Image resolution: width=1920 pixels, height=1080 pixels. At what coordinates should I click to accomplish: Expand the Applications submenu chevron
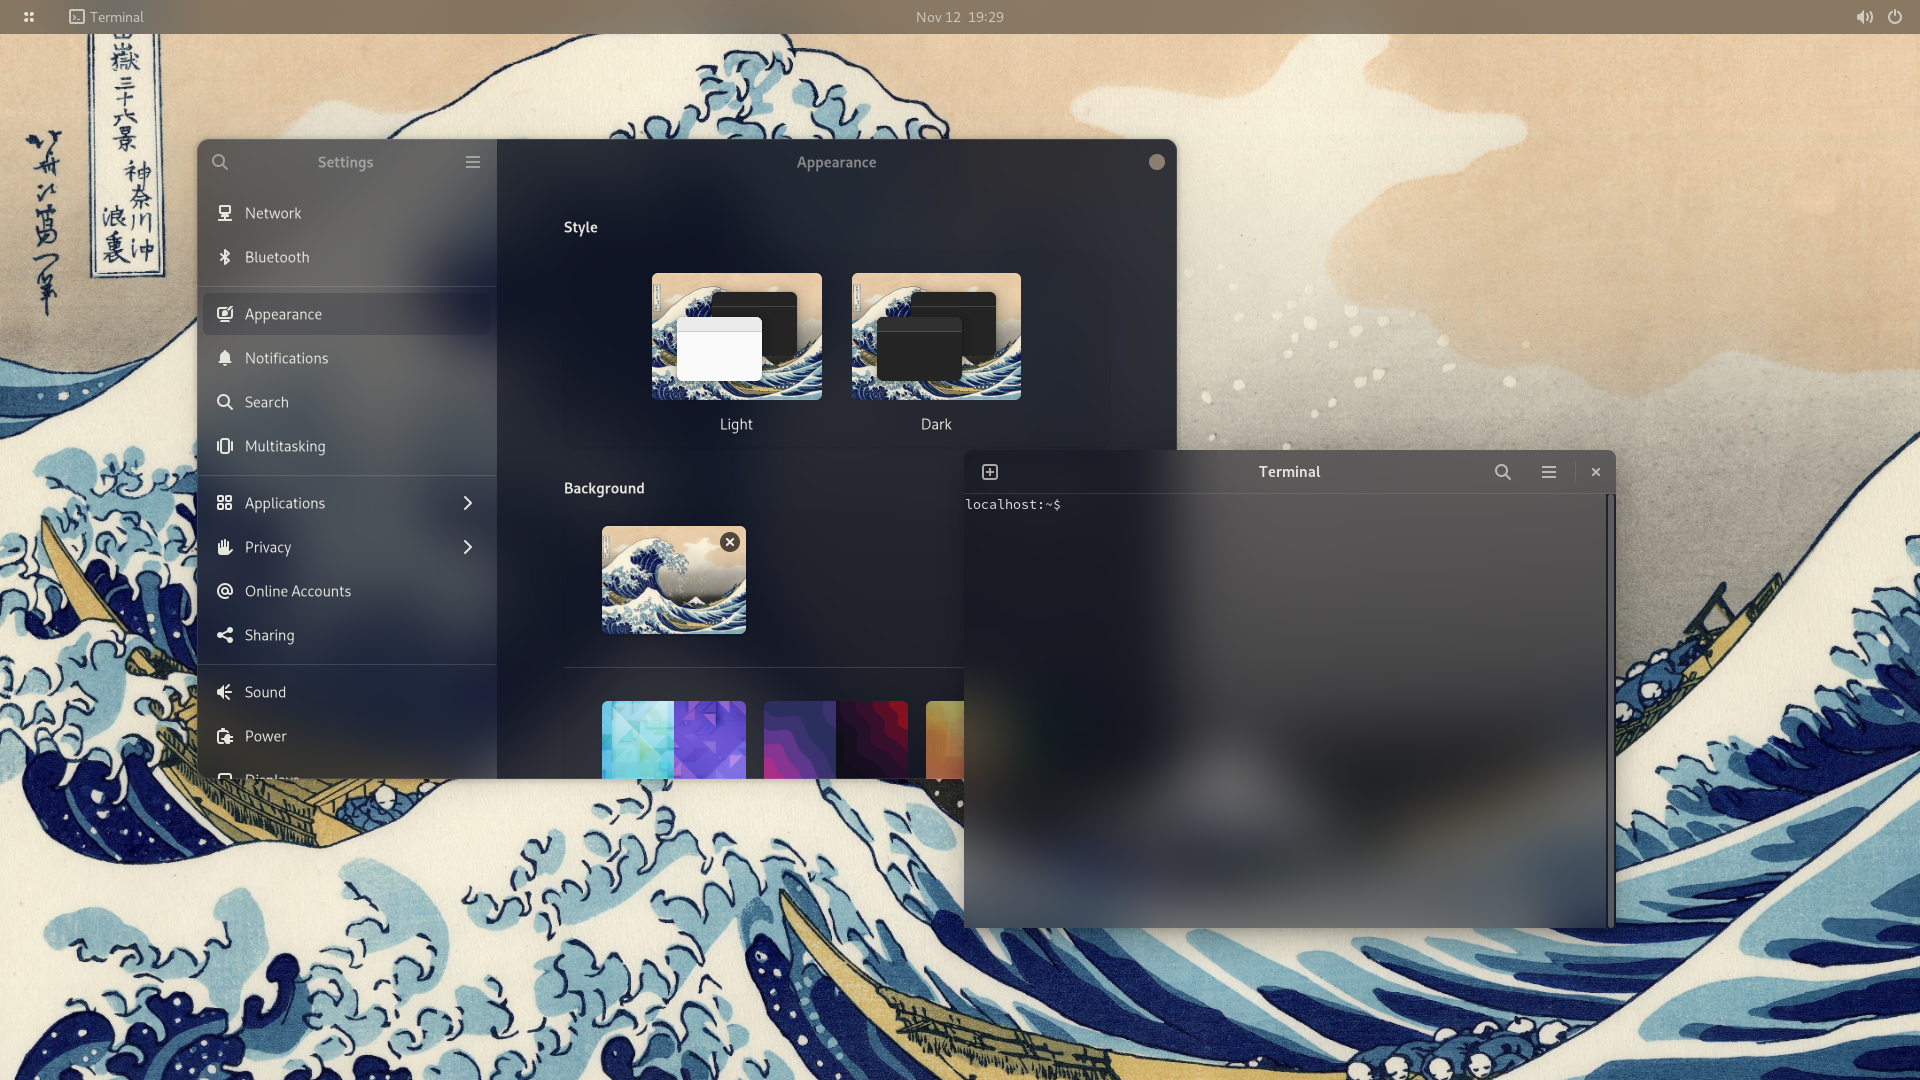tap(467, 503)
